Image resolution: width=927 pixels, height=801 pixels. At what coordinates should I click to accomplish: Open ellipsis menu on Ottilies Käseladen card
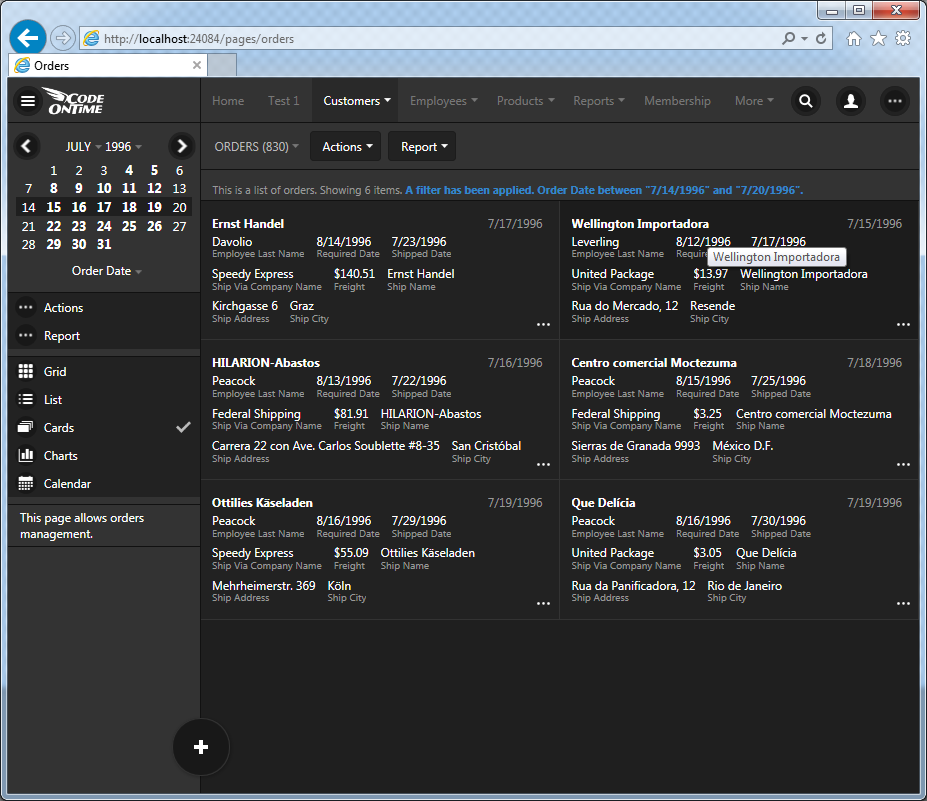point(543,604)
